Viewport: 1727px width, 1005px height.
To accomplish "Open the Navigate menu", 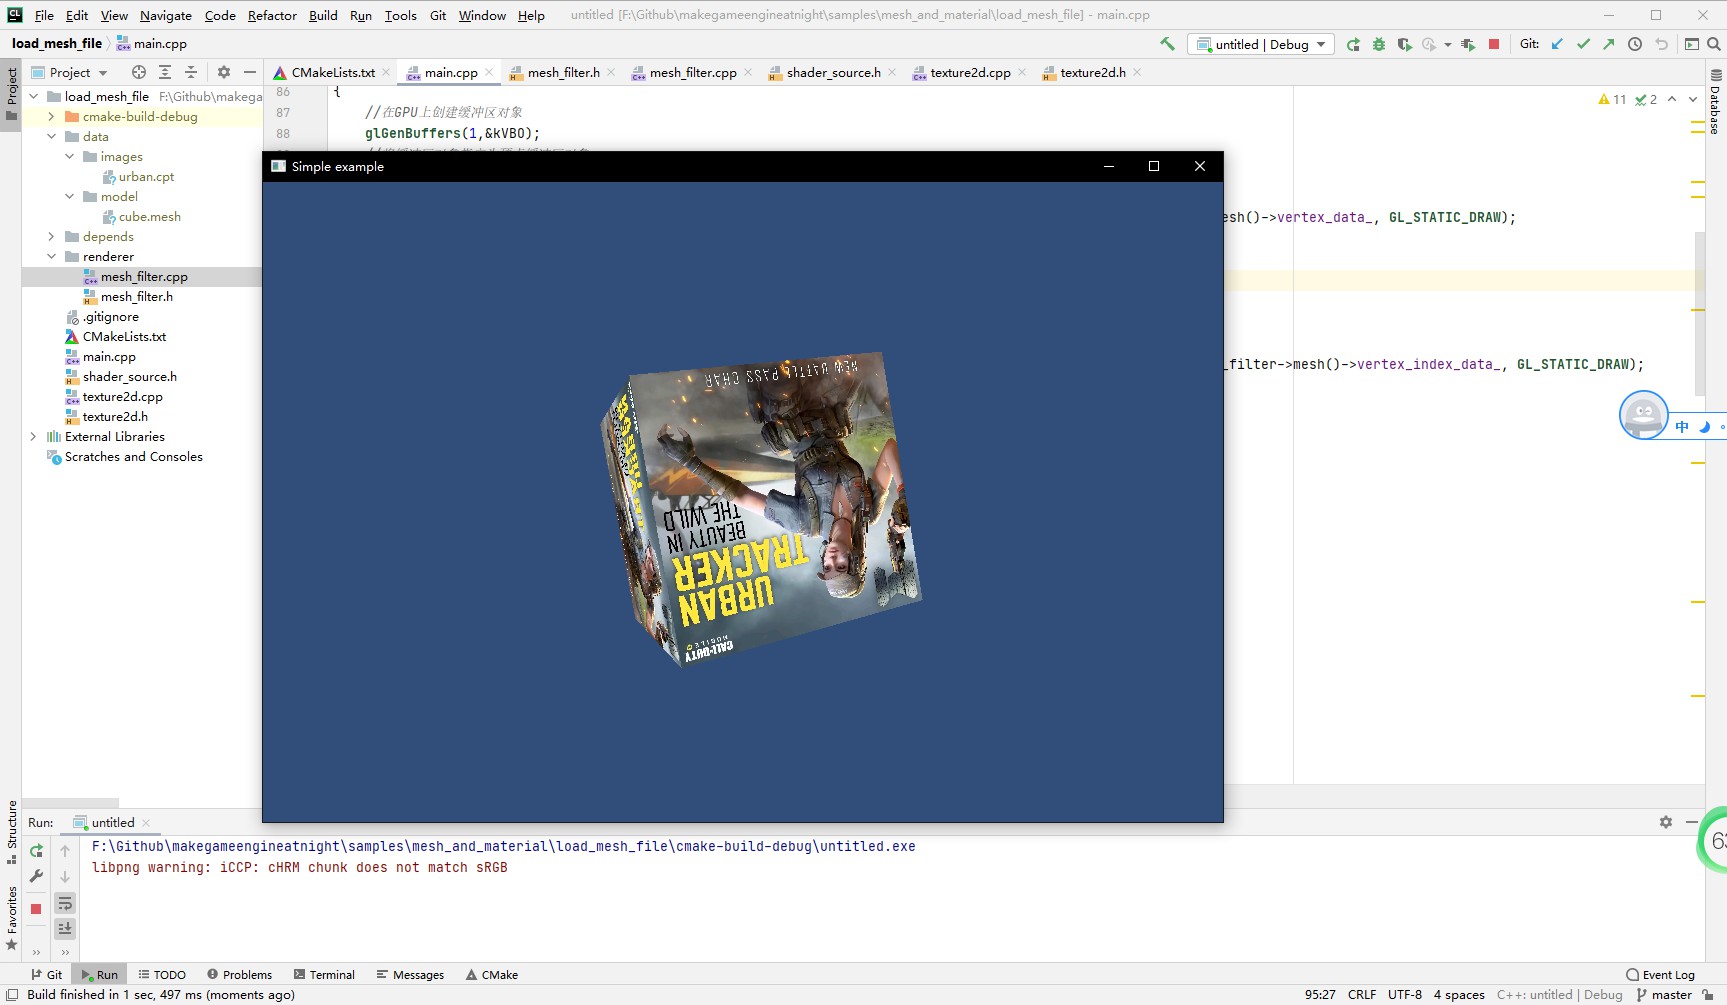I will tap(166, 15).
